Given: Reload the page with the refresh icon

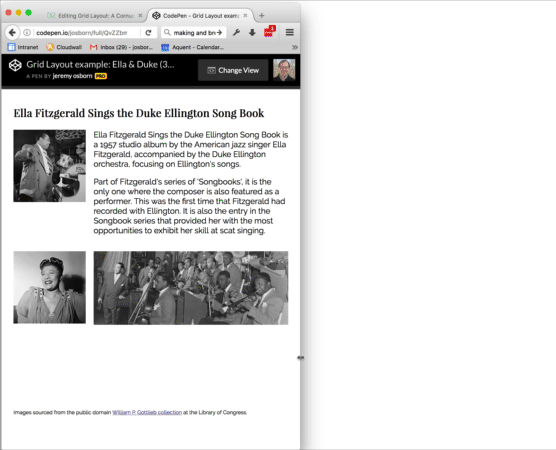Looking at the screenshot, I should (149, 33).
